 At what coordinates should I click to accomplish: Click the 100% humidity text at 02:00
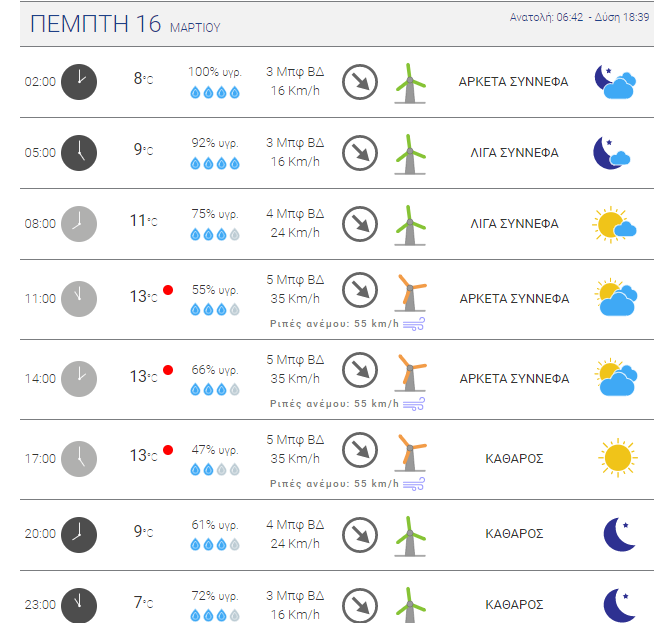coord(215,72)
